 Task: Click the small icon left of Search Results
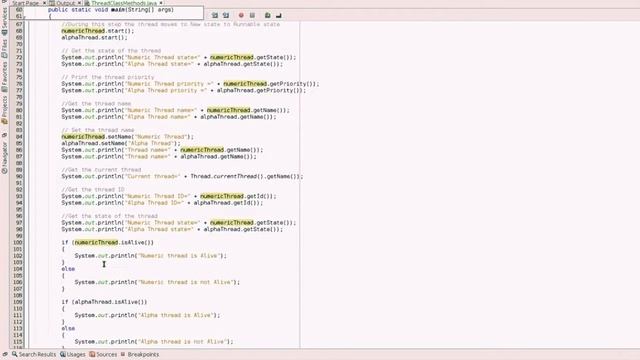5,354
